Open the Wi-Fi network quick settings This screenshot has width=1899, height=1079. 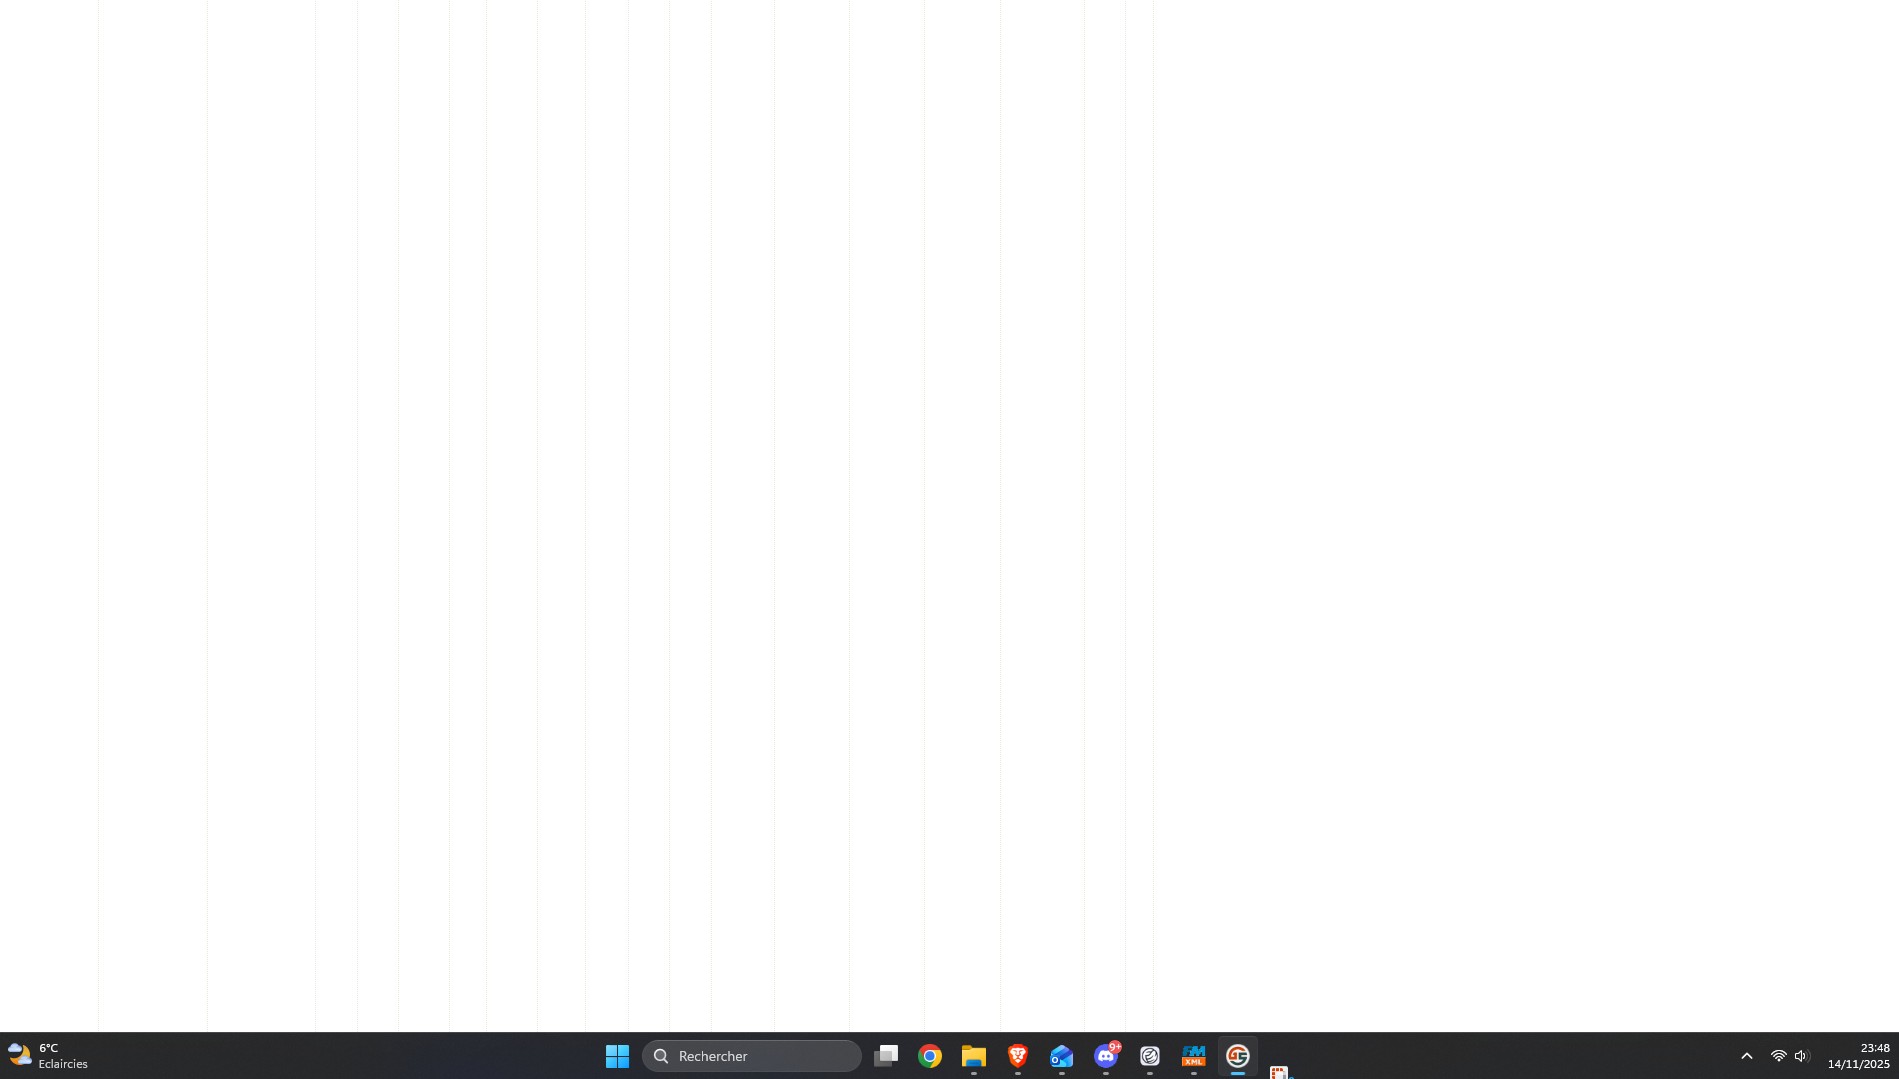(x=1778, y=1056)
